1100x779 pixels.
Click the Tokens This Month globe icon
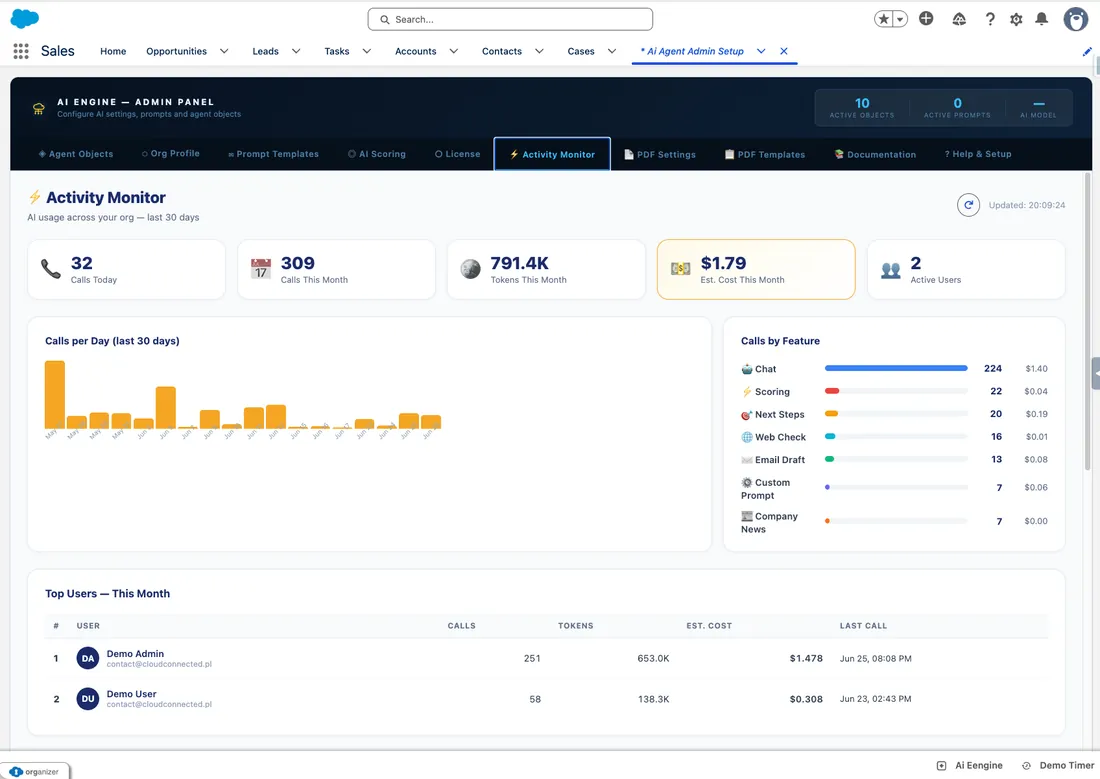pos(470,269)
